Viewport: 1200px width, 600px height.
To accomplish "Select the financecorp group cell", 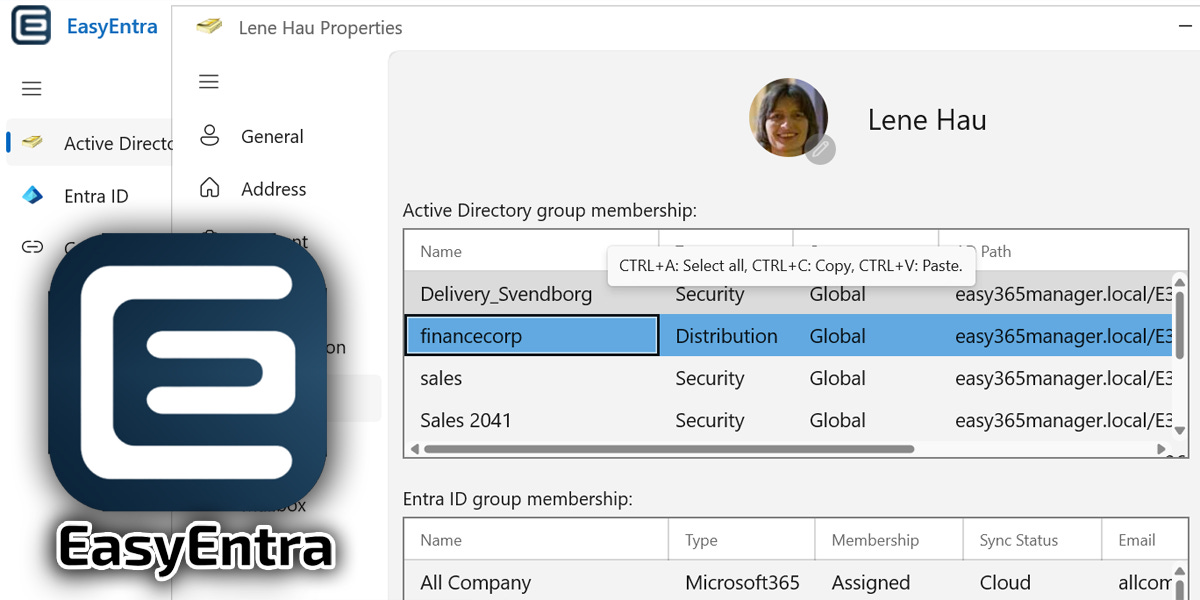I will [x=532, y=336].
